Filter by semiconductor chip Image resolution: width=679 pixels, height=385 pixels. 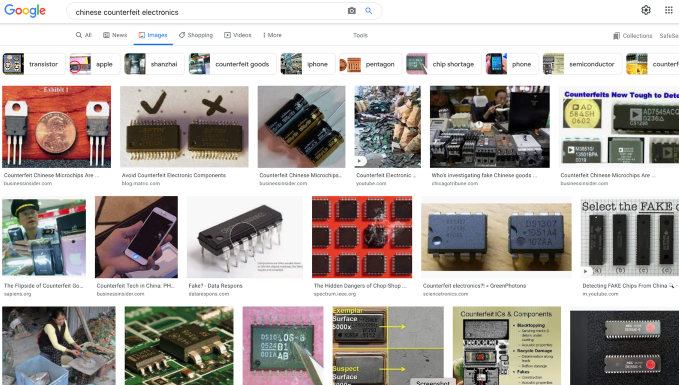[x=582, y=64]
